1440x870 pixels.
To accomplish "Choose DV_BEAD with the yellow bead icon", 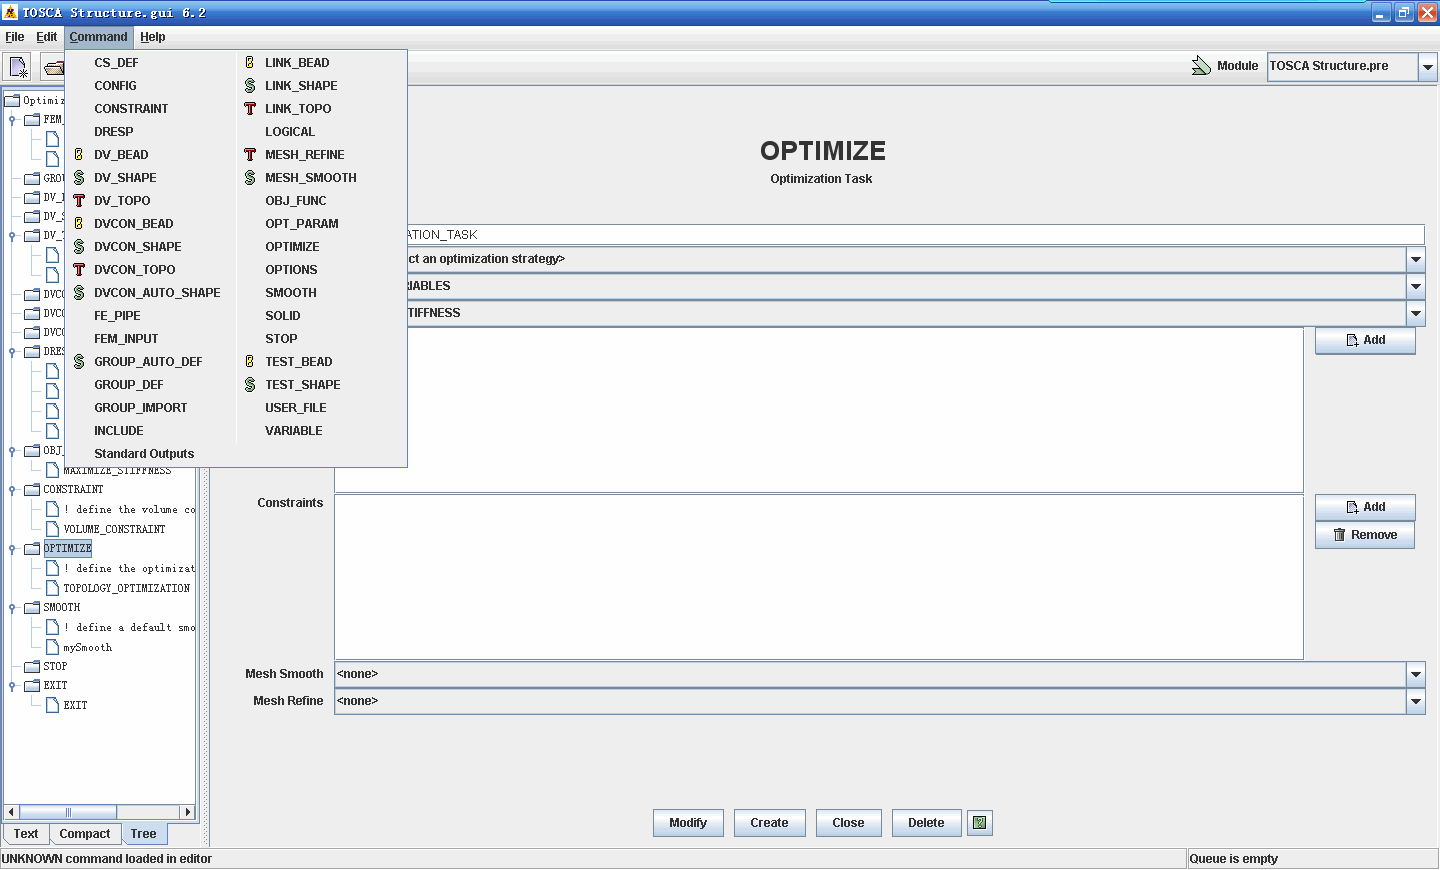I will 120,155.
